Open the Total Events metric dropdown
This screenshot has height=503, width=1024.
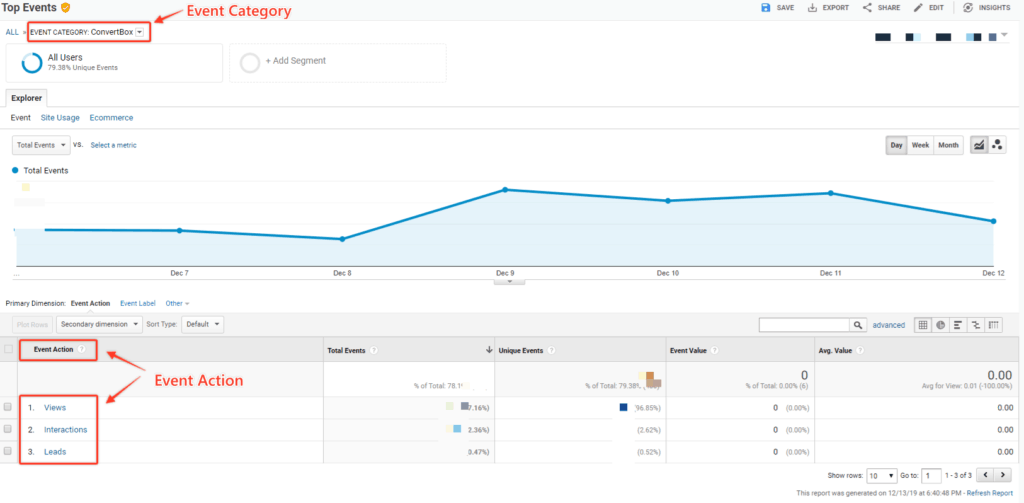[42, 145]
